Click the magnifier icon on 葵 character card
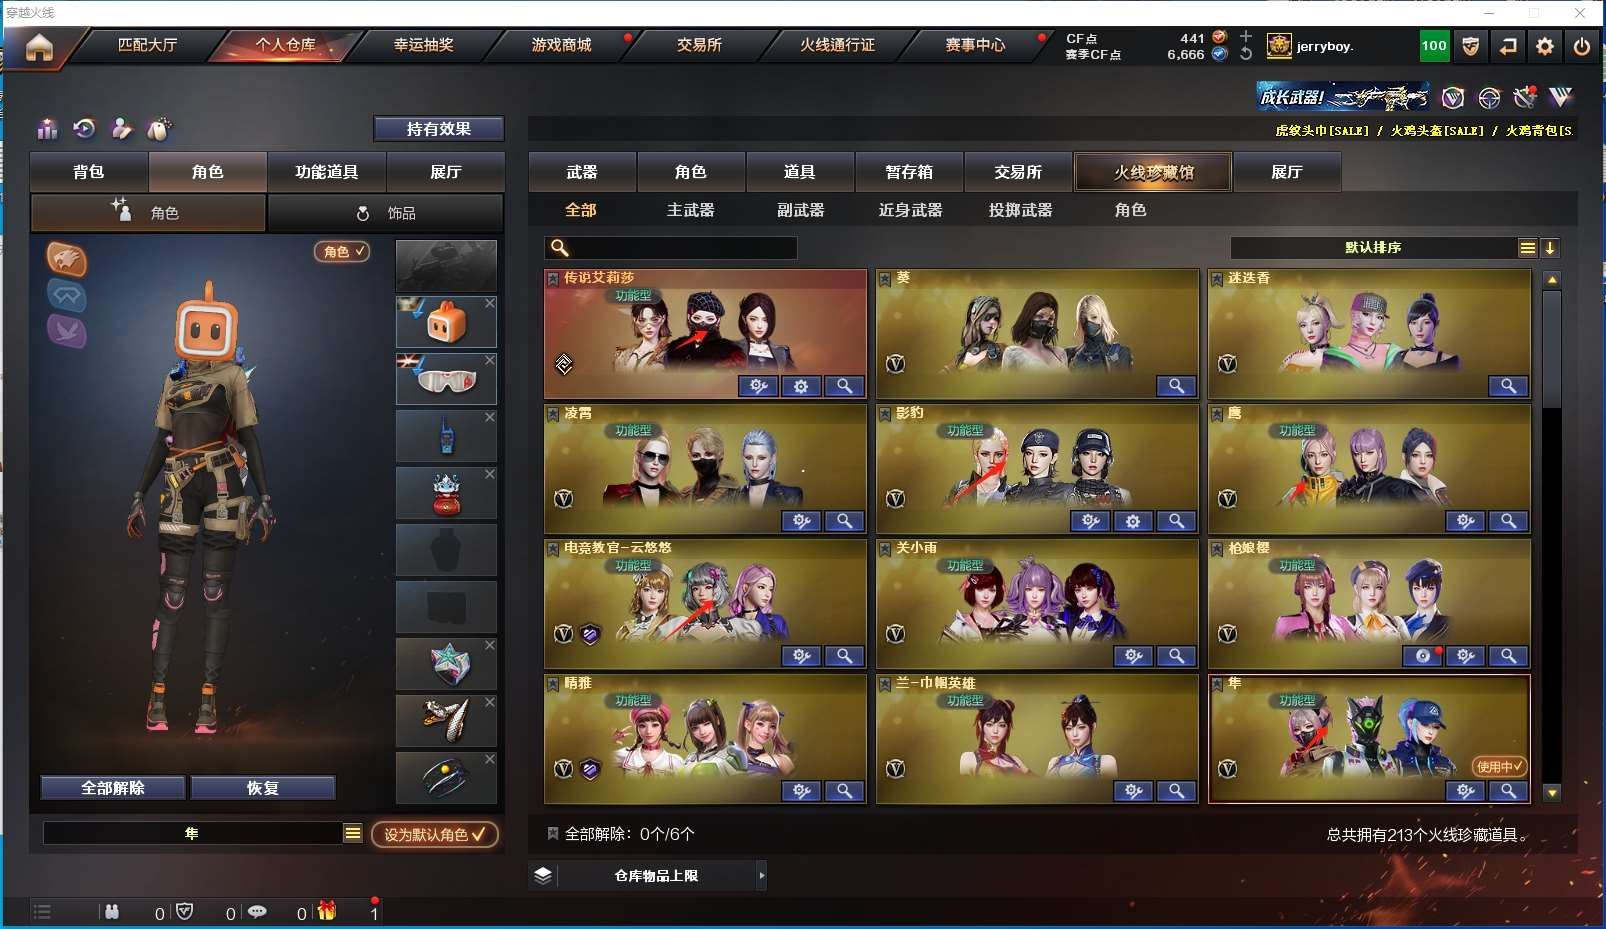The image size is (1606, 929). (x=1176, y=386)
